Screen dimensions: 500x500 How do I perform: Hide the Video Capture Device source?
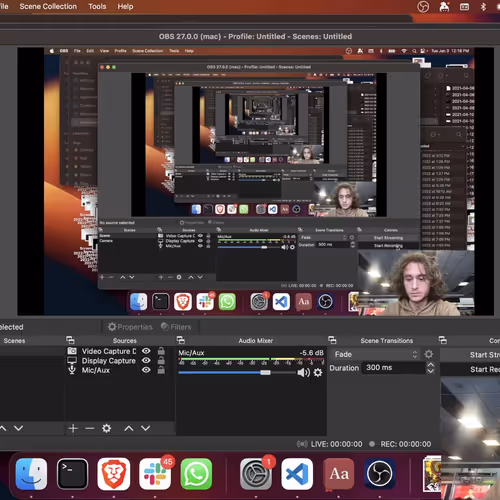[146, 351]
